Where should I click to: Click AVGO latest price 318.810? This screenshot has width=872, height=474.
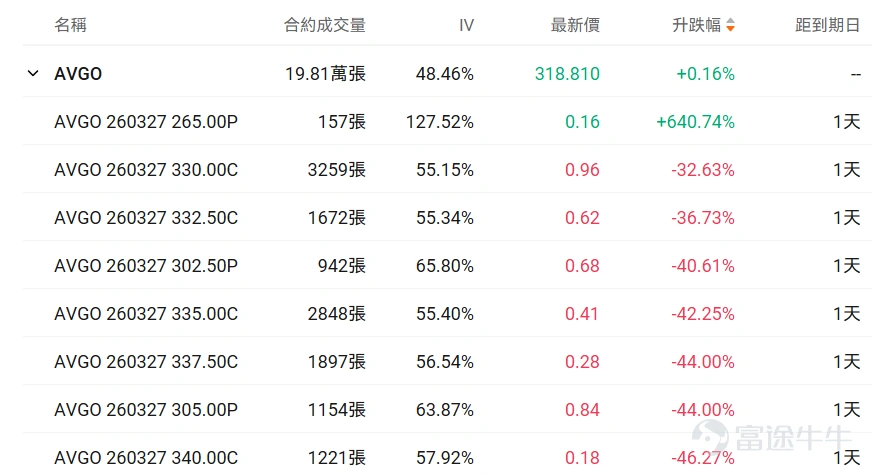(x=567, y=73)
